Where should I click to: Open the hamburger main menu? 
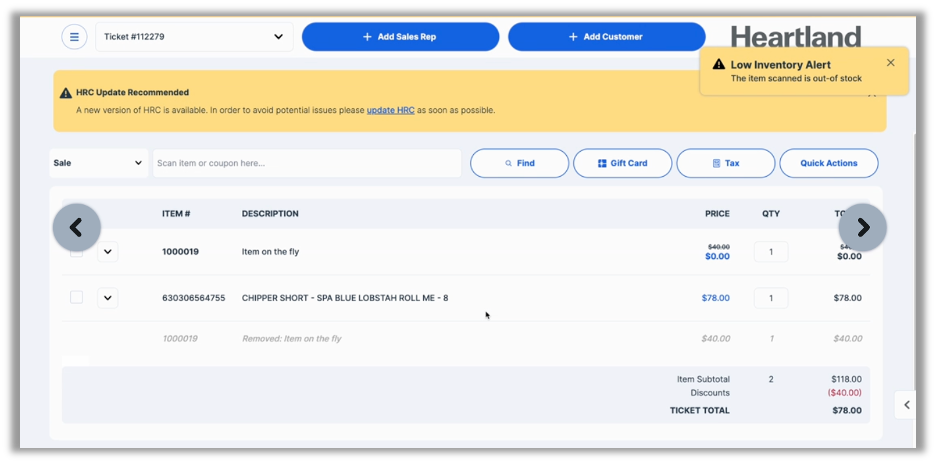click(x=74, y=37)
